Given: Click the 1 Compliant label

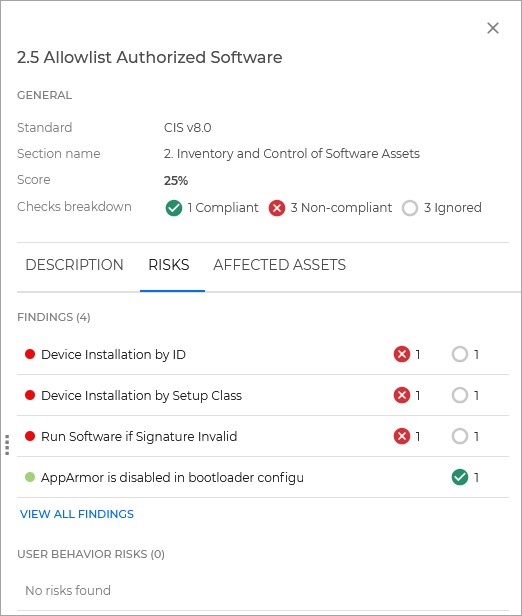Looking at the screenshot, I should (x=223, y=207).
